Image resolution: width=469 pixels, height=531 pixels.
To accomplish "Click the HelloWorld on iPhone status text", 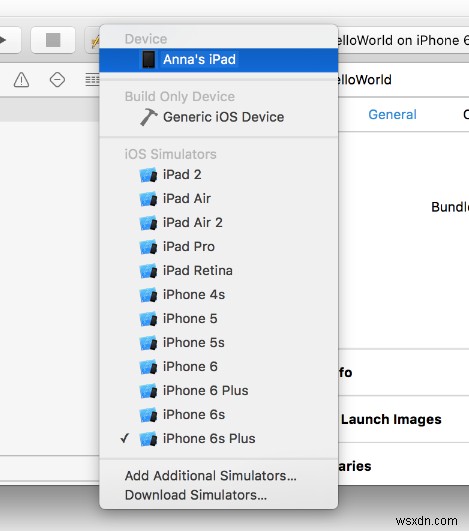I will click(x=403, y=41).
